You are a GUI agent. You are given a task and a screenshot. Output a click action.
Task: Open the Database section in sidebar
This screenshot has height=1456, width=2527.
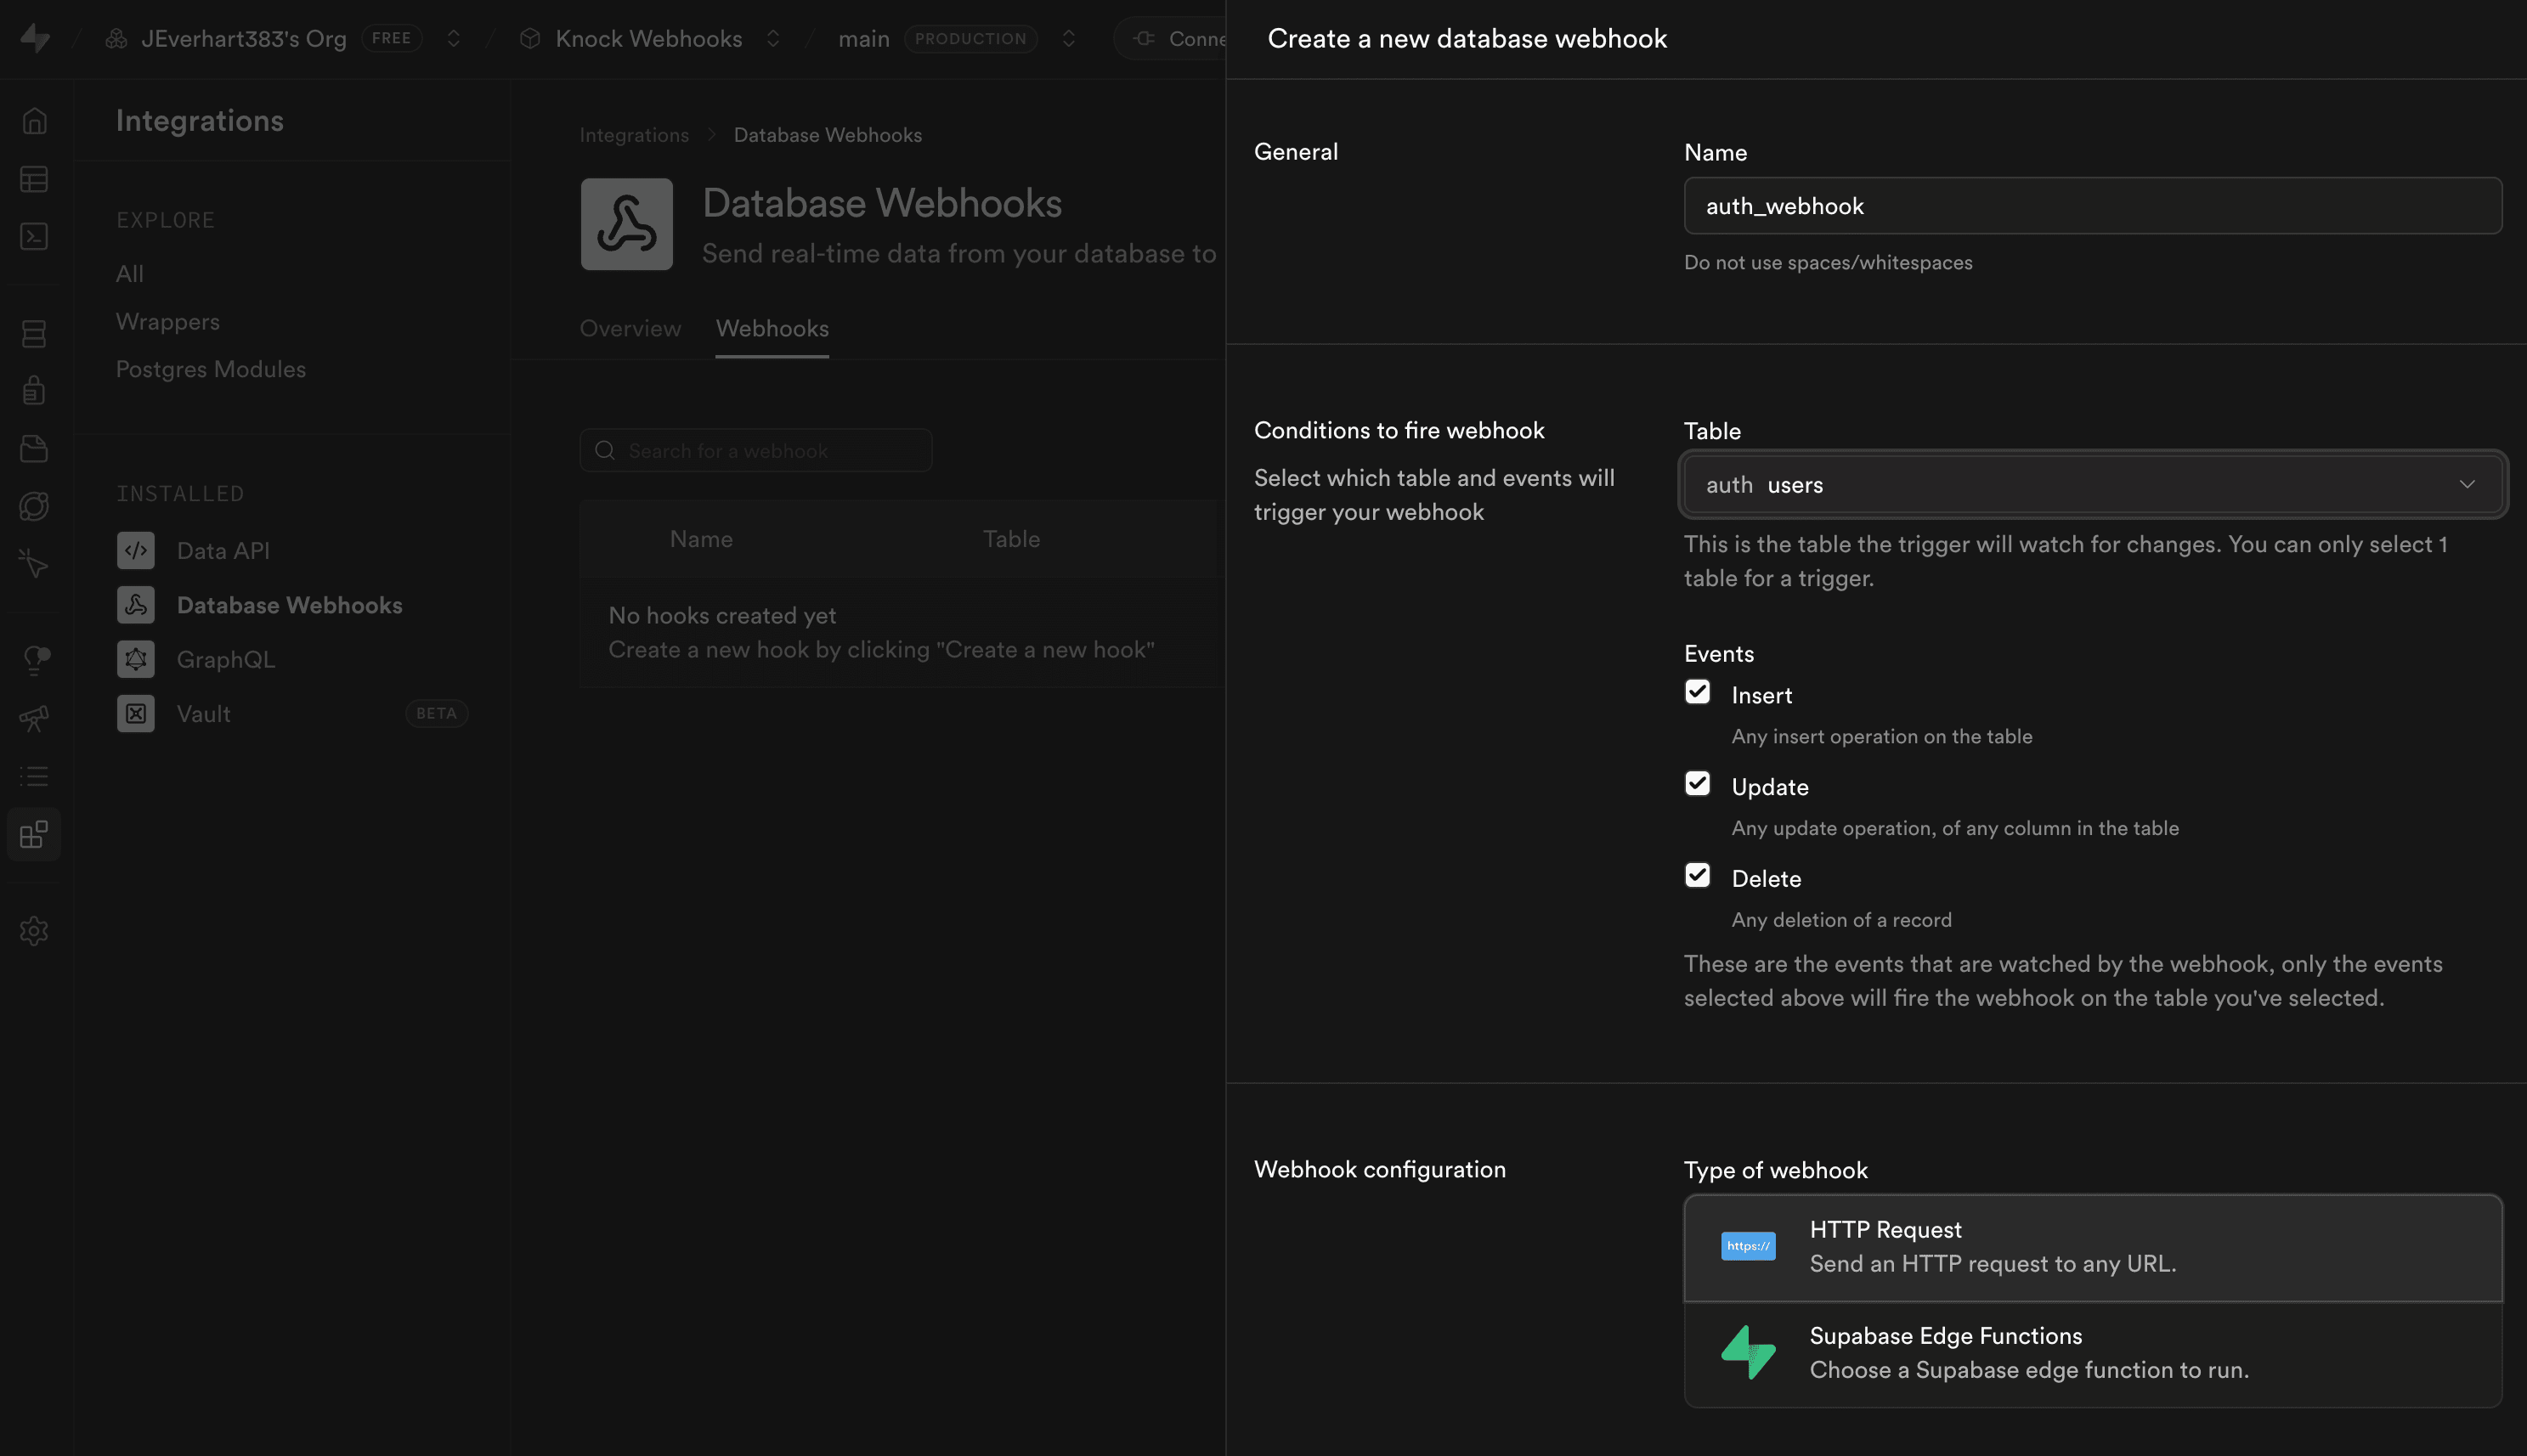pyautogui.click(x=34, y=333)
